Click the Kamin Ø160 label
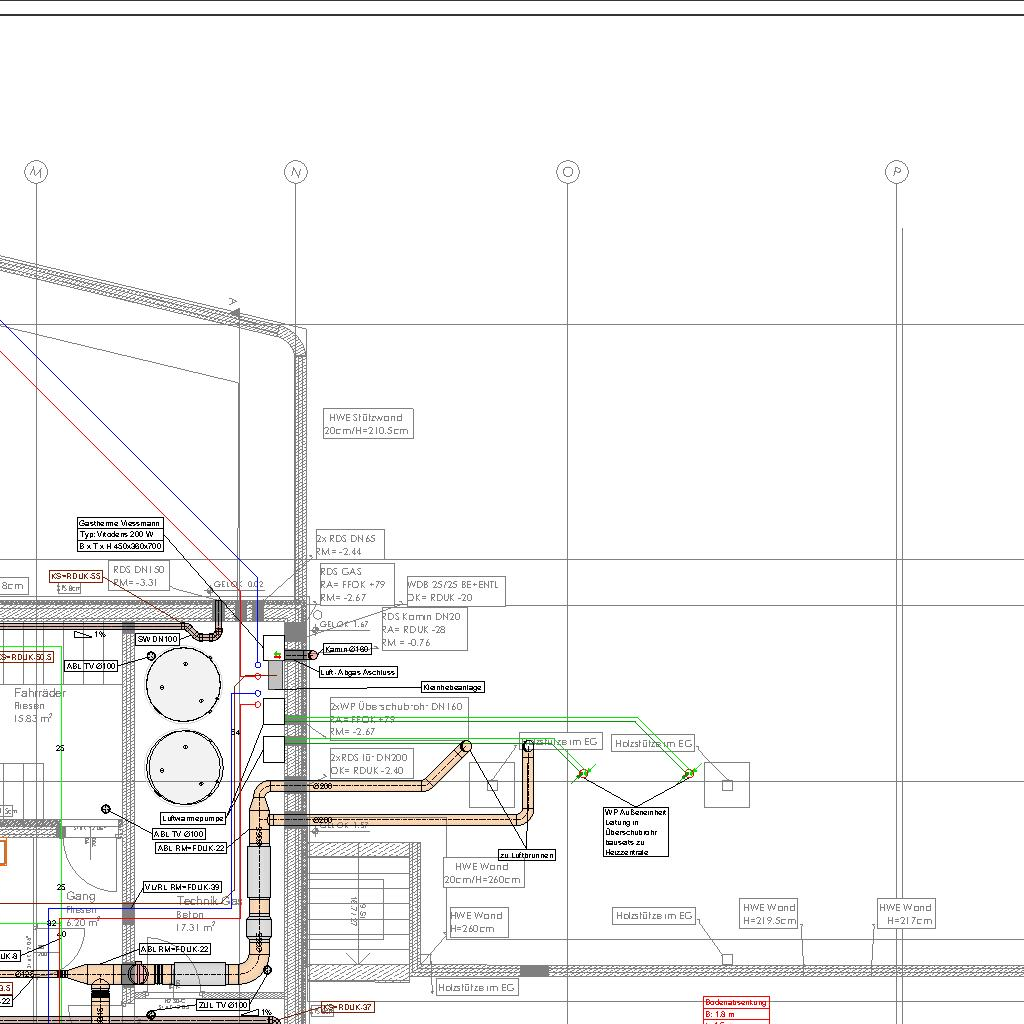 click(347, 650)
